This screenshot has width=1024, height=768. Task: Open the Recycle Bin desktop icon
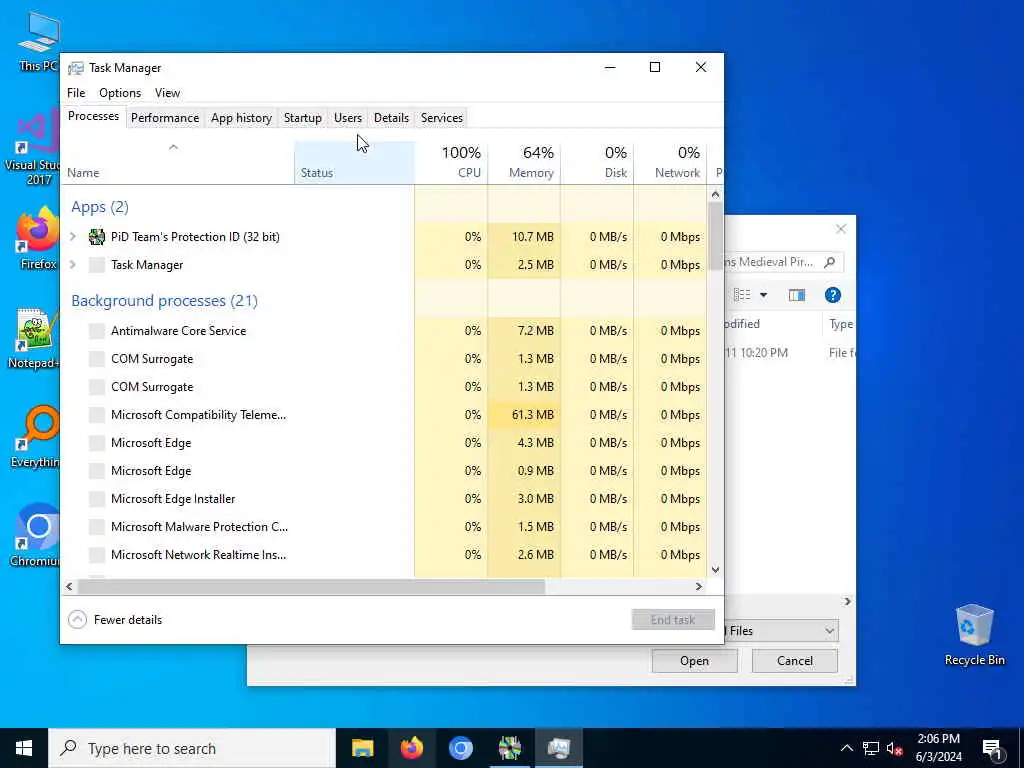[x=974, y=635]
